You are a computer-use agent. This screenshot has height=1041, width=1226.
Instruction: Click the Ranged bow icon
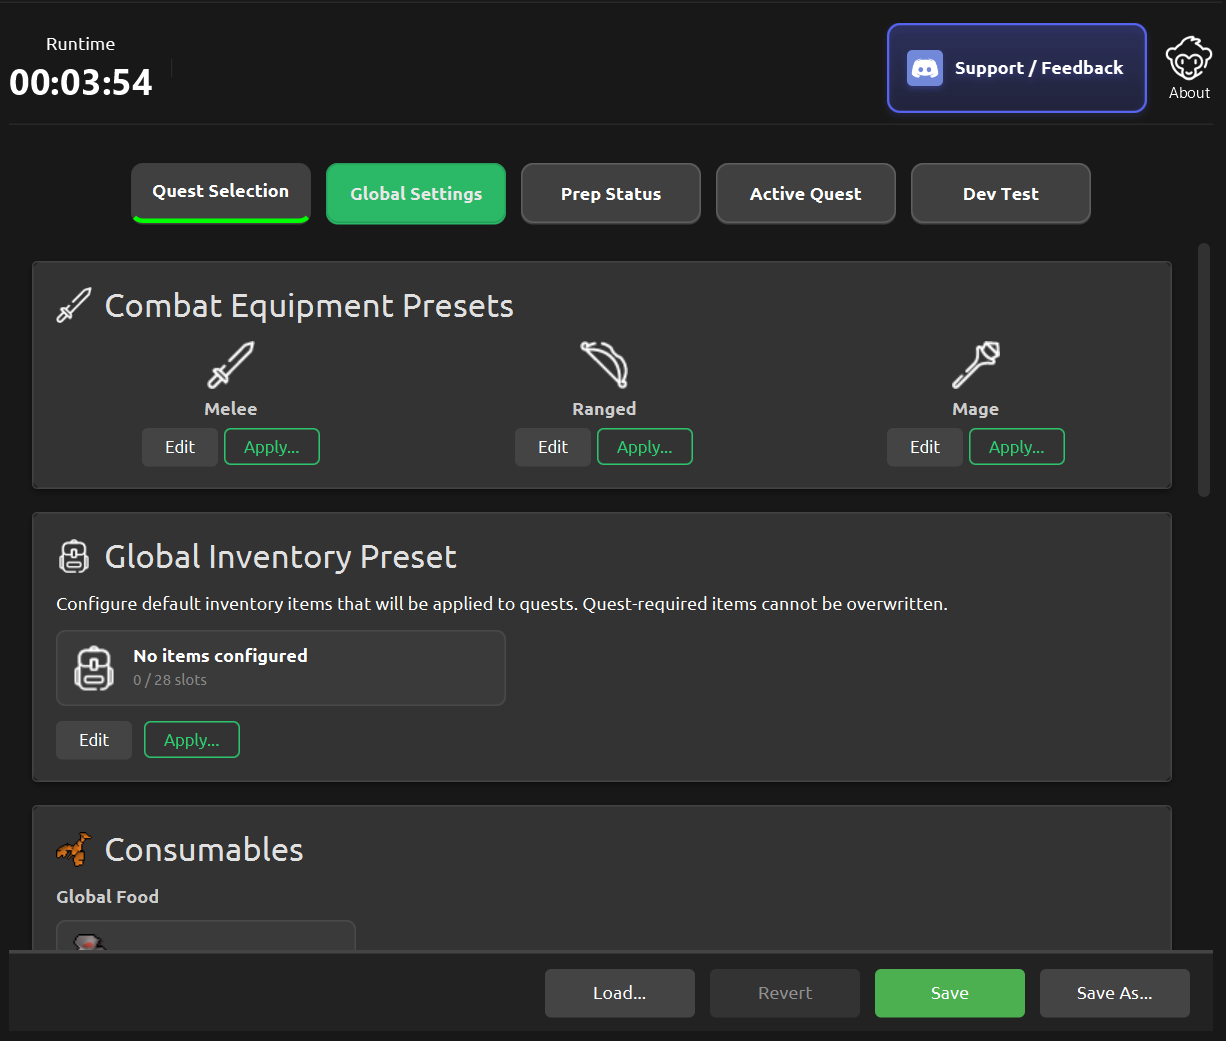click(604, 365)
